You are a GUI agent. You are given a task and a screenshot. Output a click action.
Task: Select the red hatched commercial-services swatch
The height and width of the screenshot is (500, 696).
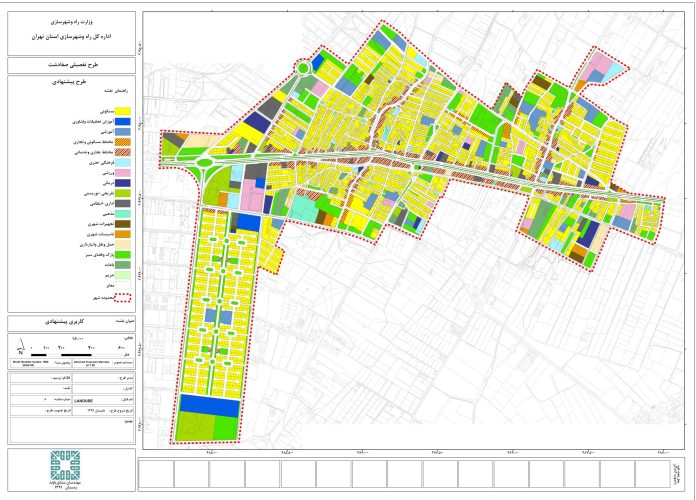123,152
